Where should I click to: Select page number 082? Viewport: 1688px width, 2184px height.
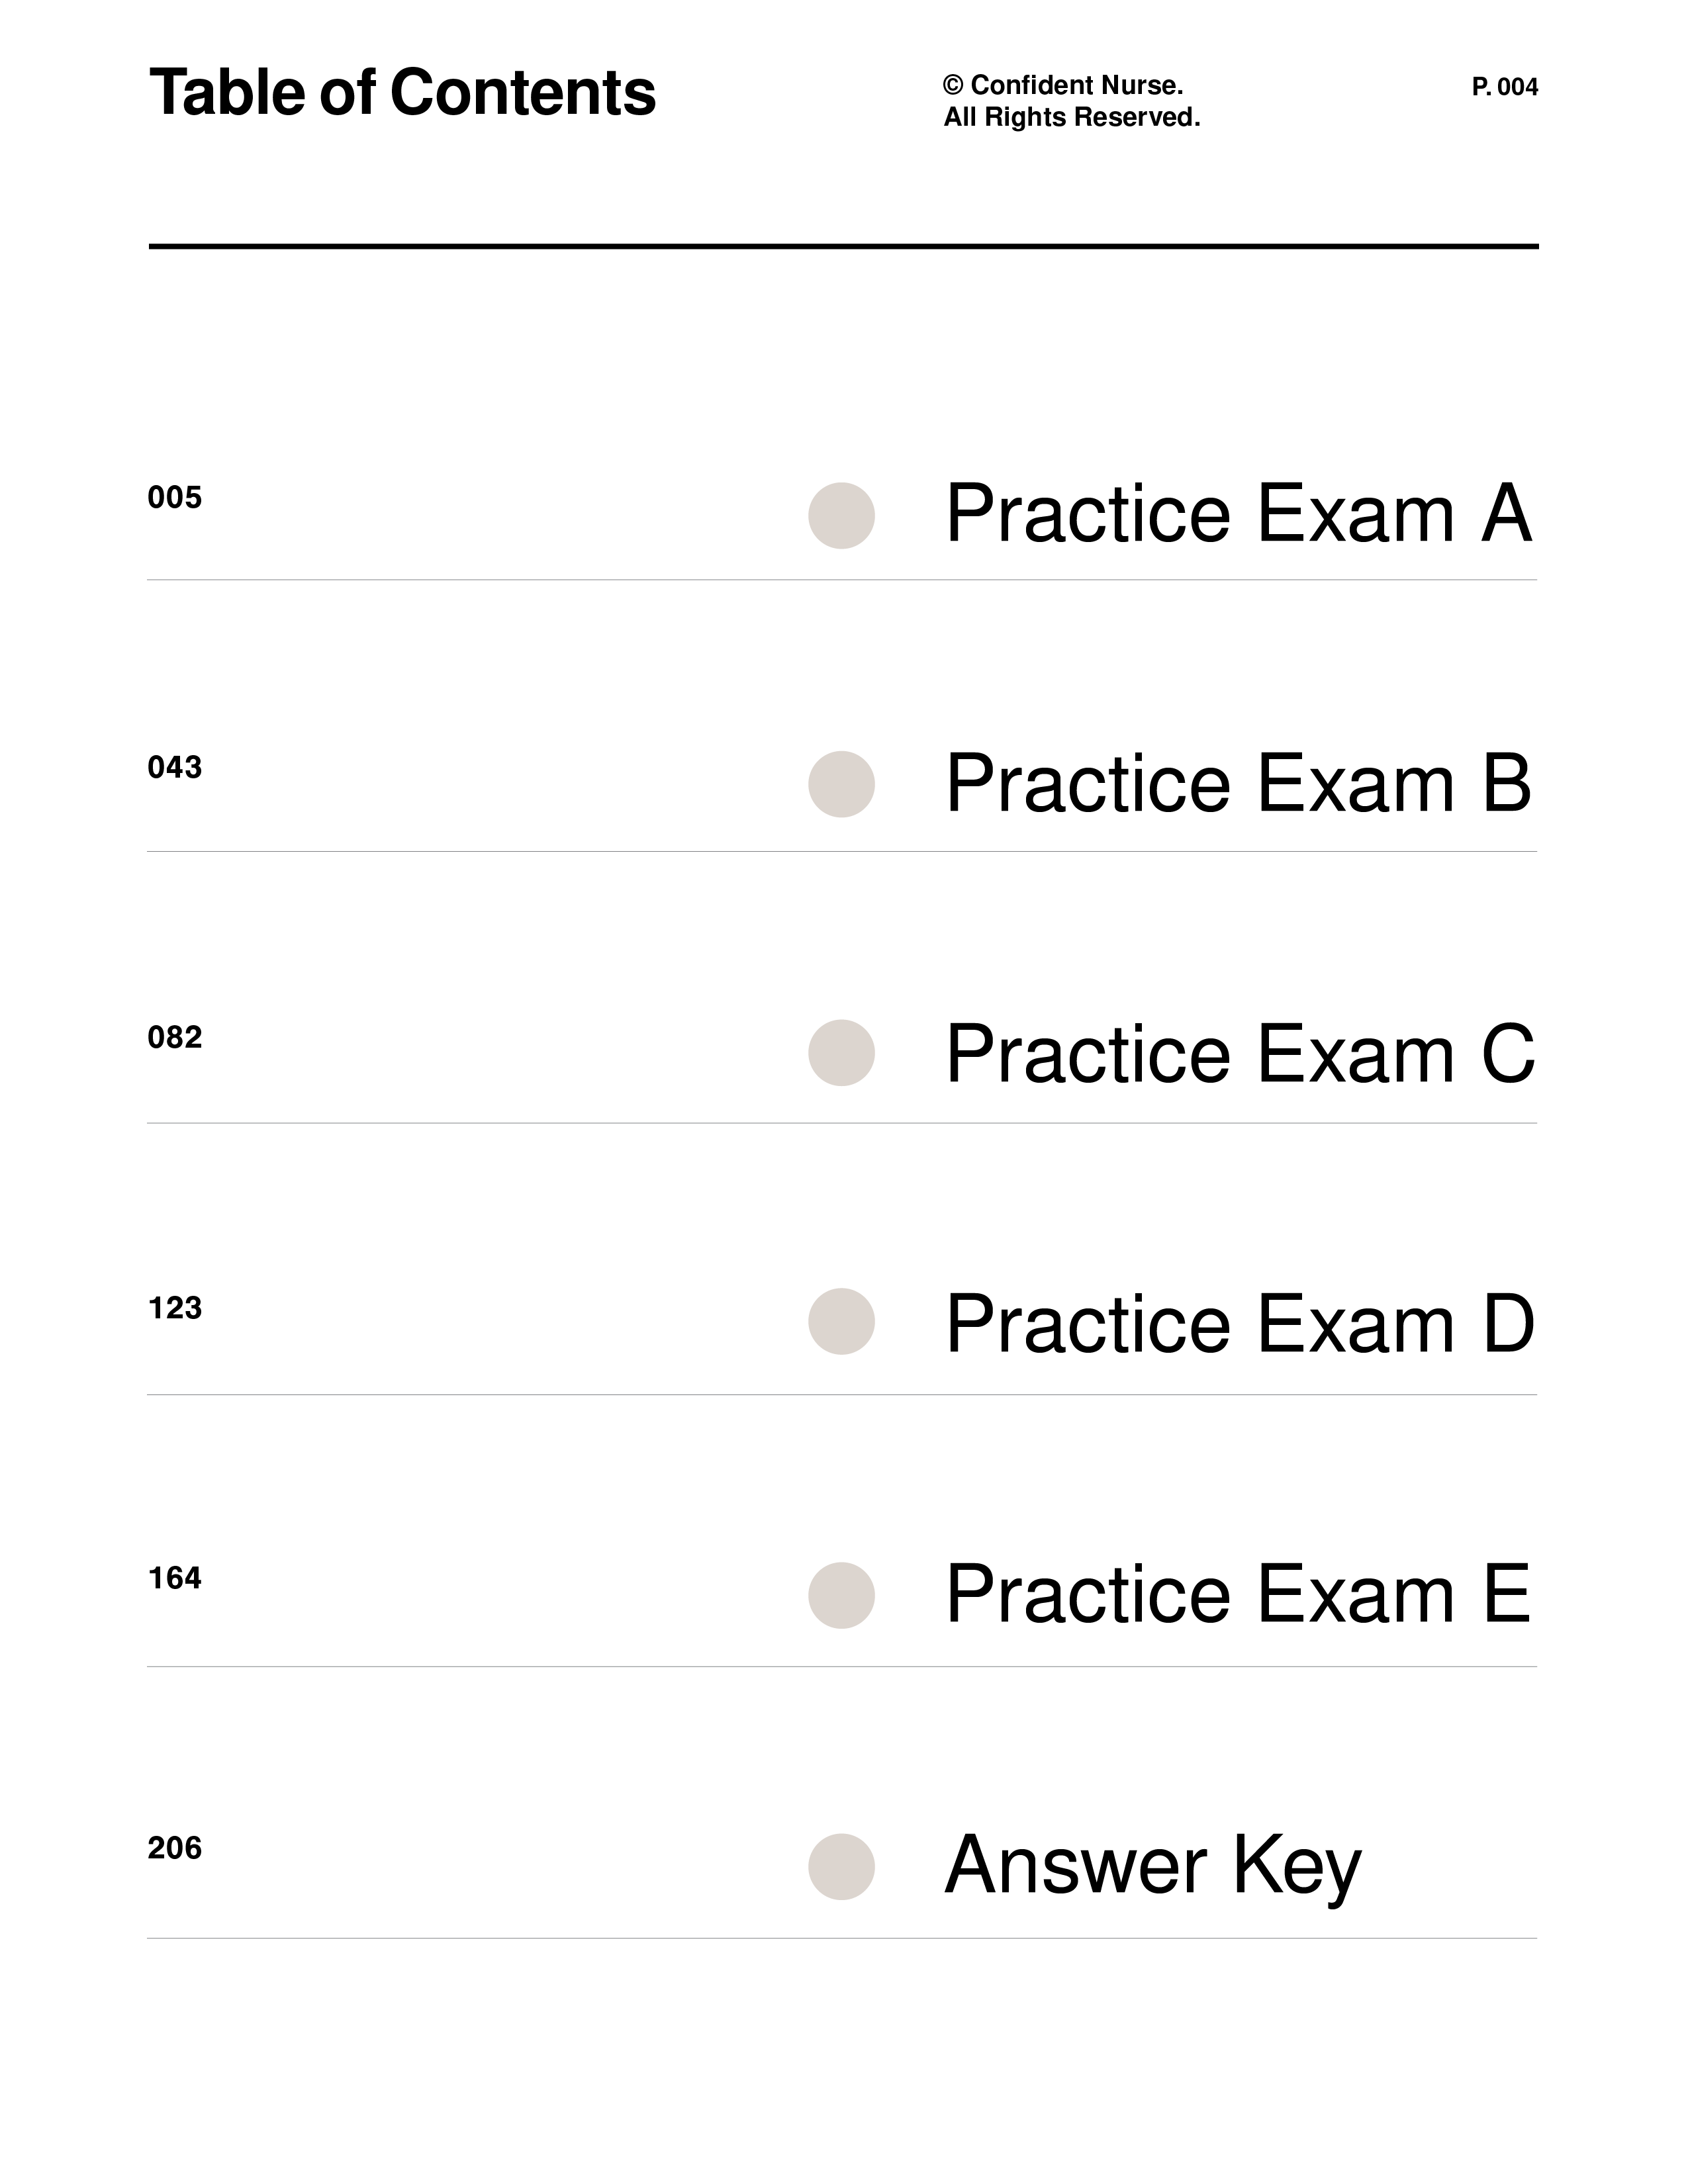pos(175,1037)
